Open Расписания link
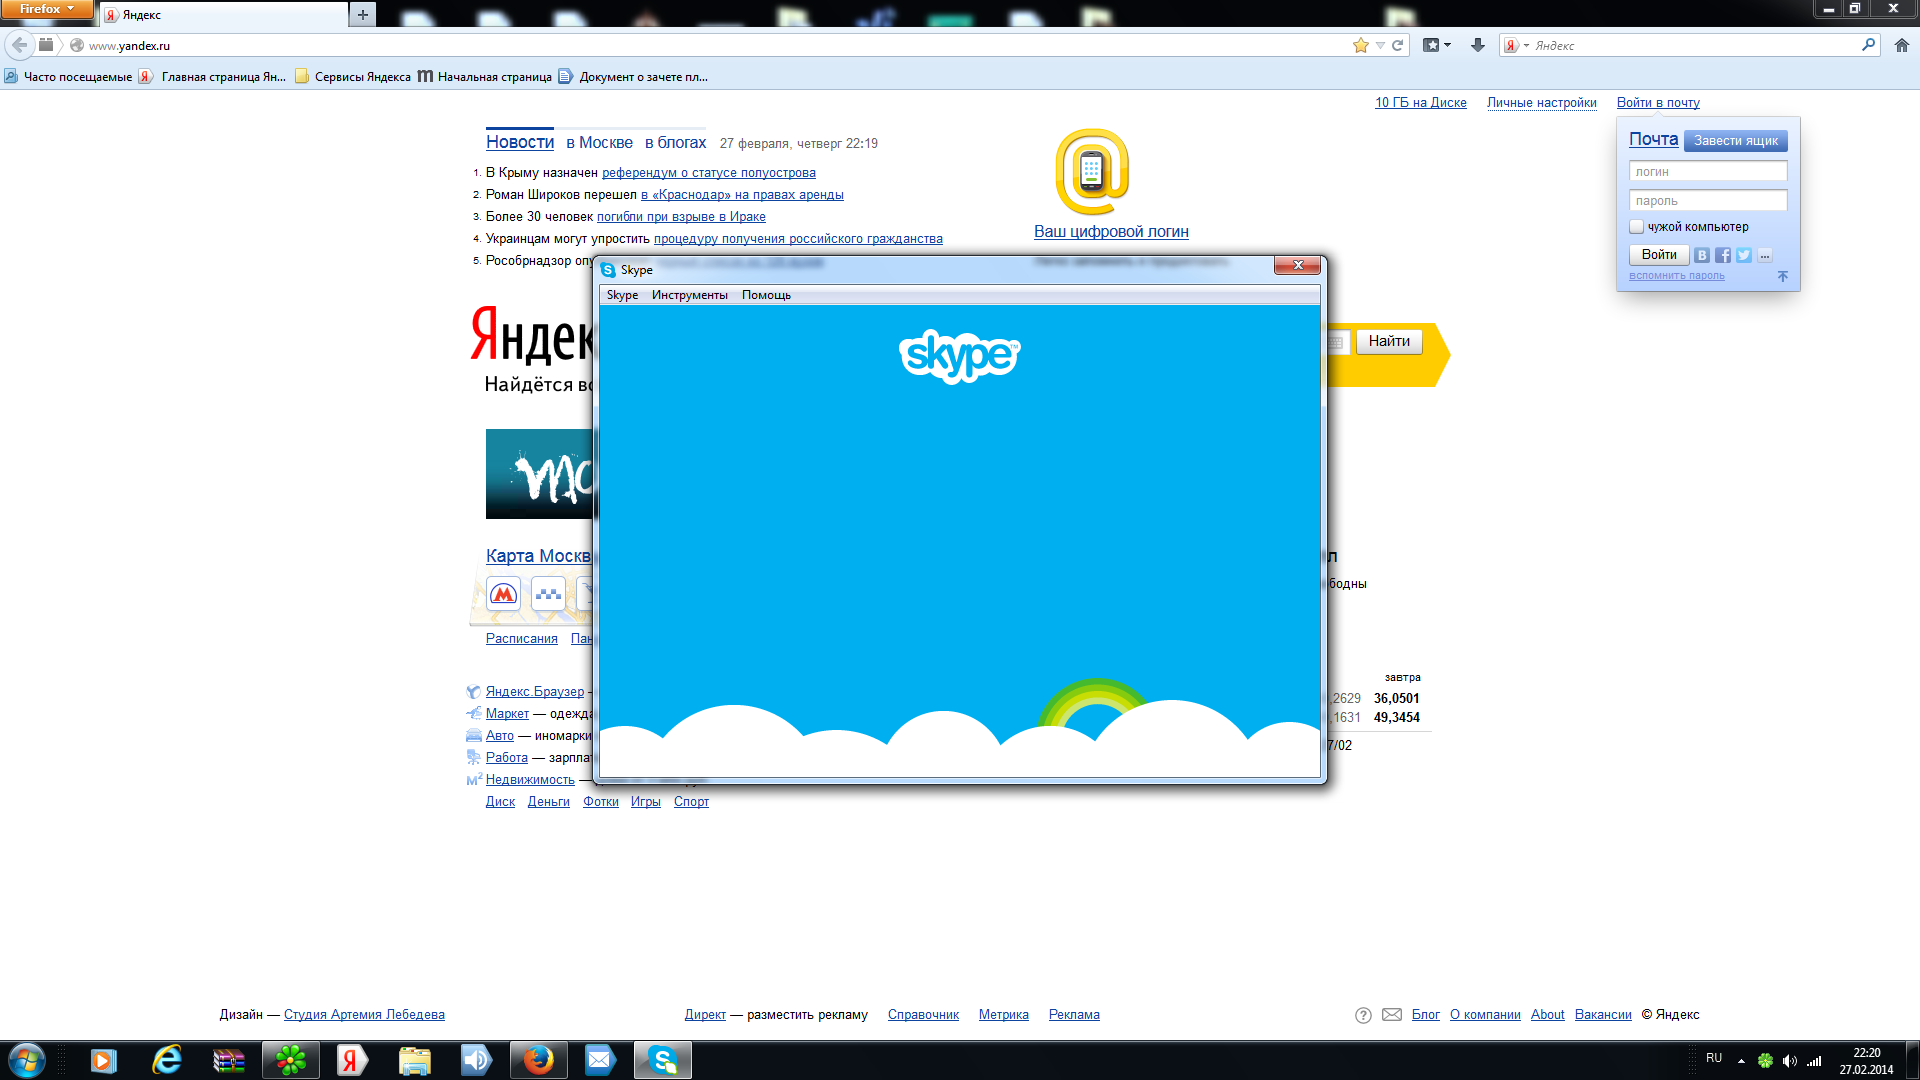Viewport: 1920px width, 1080px height. (x=521, y=639)
